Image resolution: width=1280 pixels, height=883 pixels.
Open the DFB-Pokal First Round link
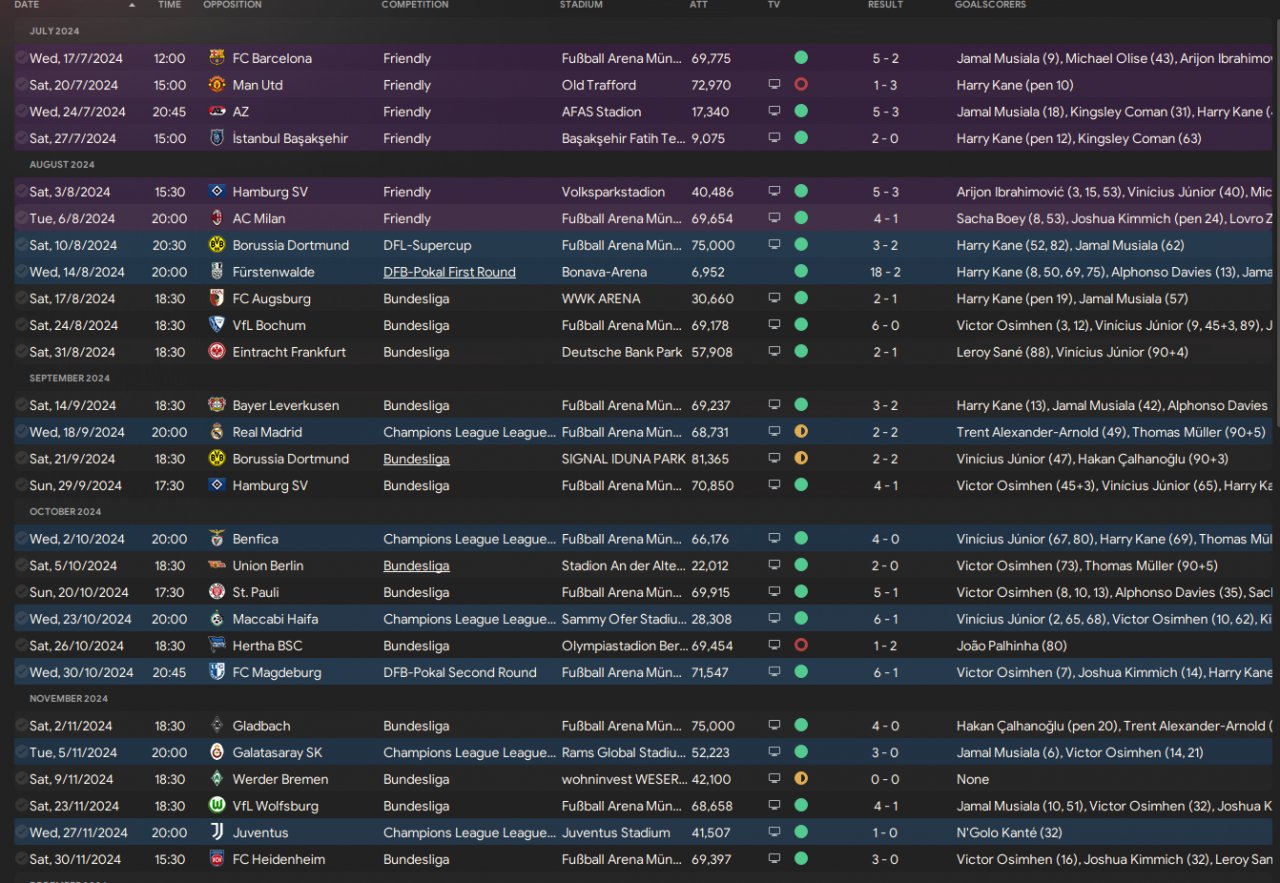449,272
